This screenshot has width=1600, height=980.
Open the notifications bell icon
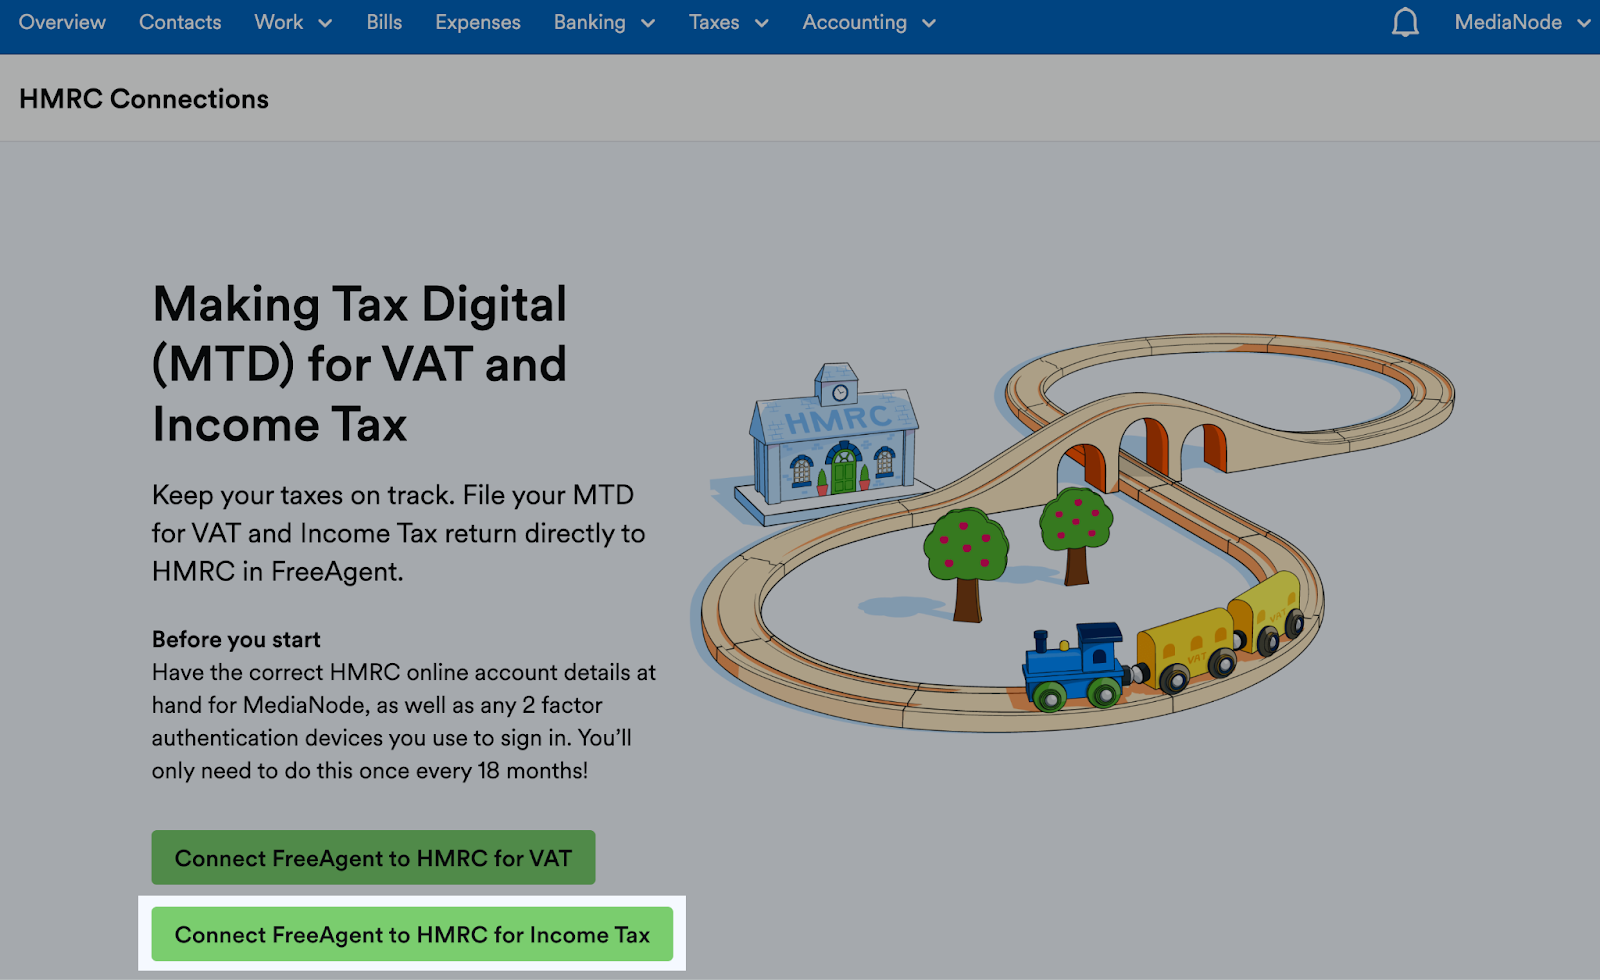(x=1405, y=22)
